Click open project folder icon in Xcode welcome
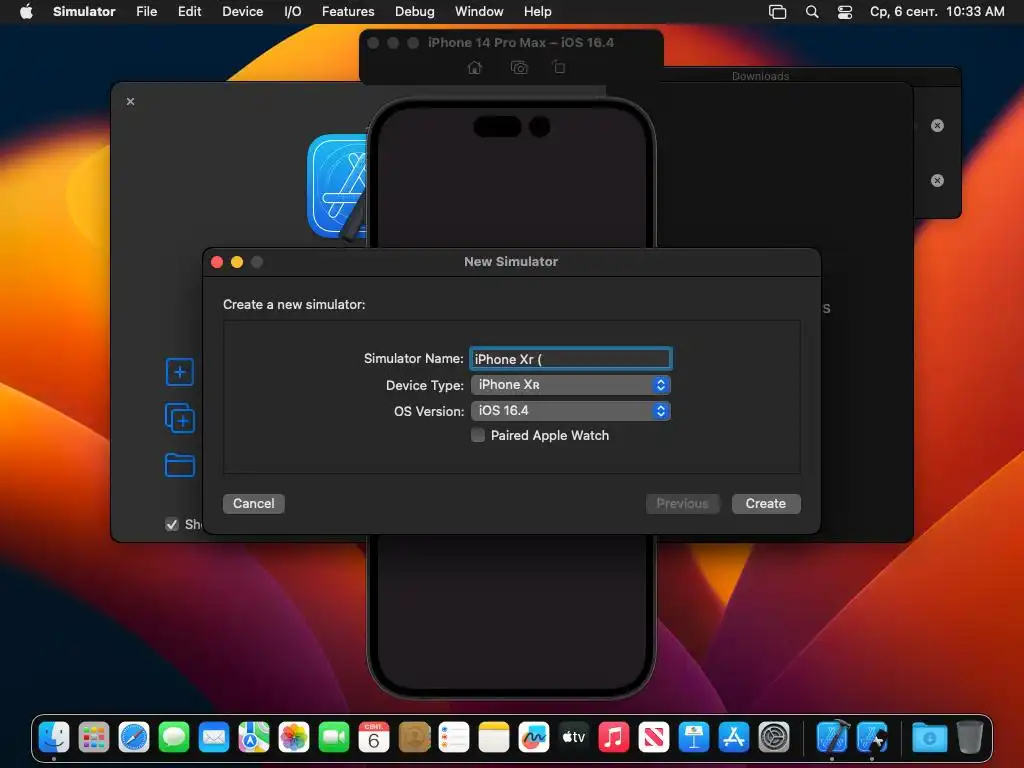The width and height of the screenshot is (1024, 768). click(x=180, y=465)
